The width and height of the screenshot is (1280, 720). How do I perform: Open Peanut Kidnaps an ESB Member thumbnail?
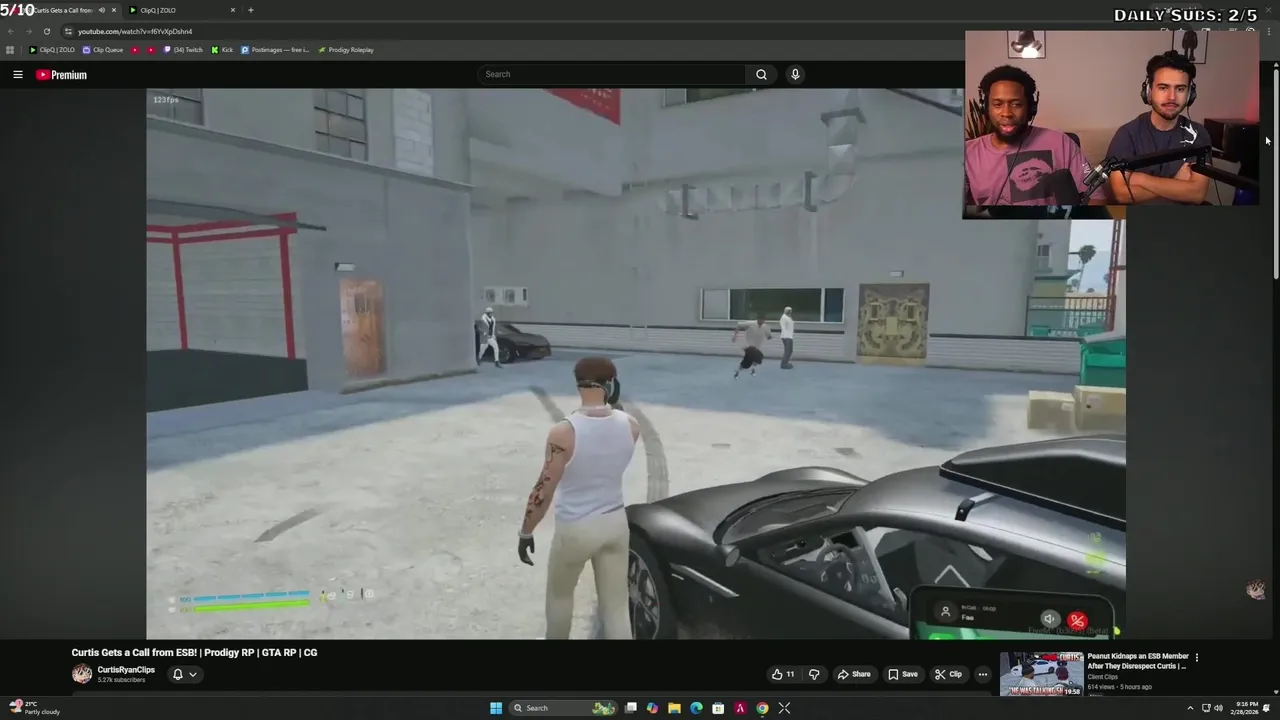click(1041, 673)
